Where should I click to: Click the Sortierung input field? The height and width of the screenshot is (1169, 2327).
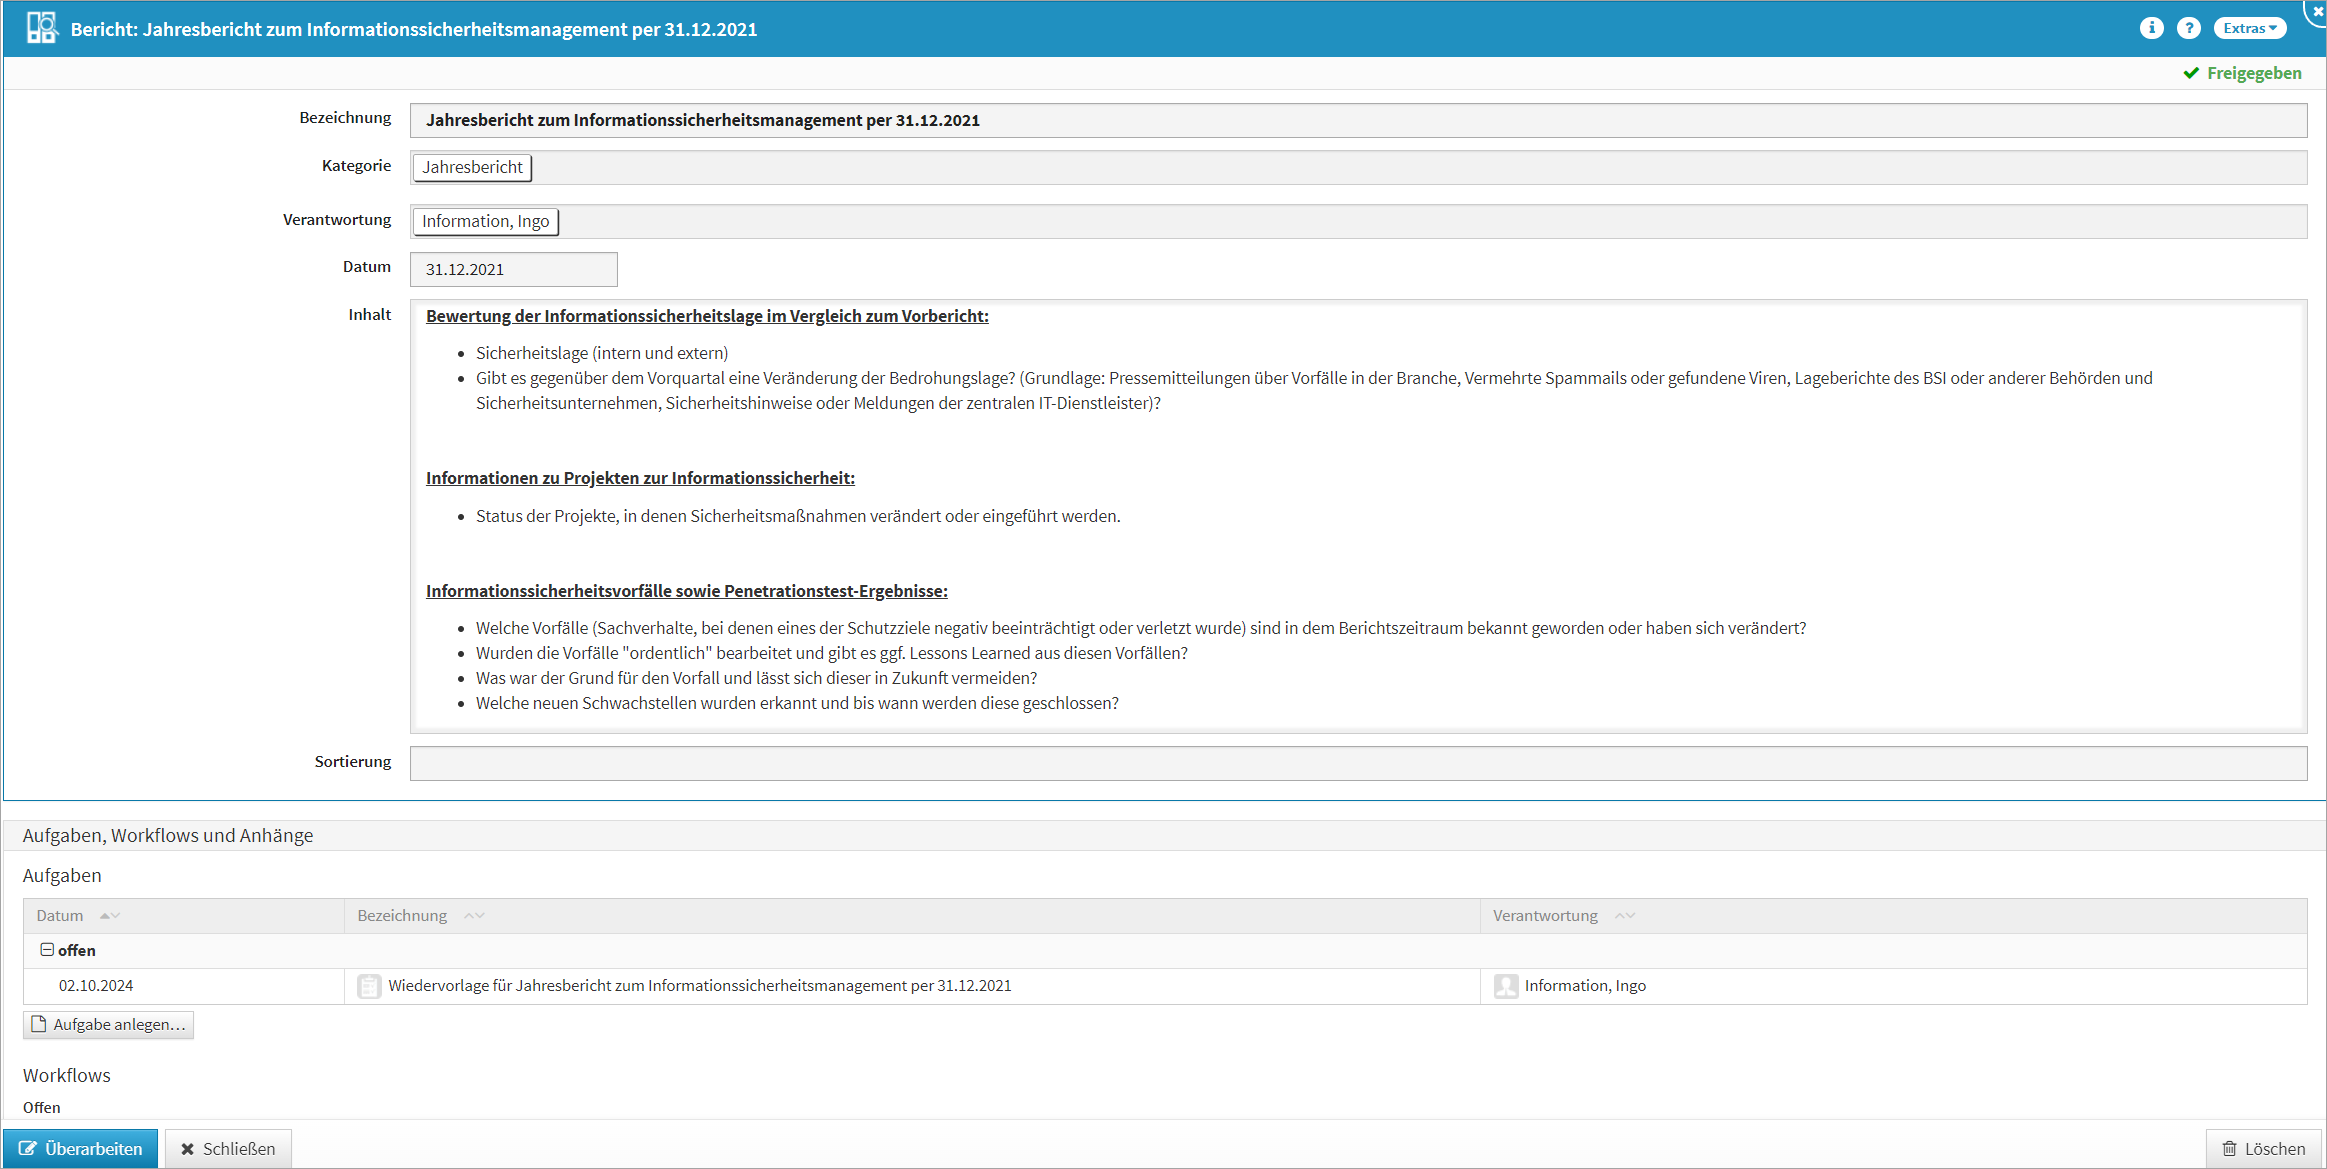tap(1357, 763)
